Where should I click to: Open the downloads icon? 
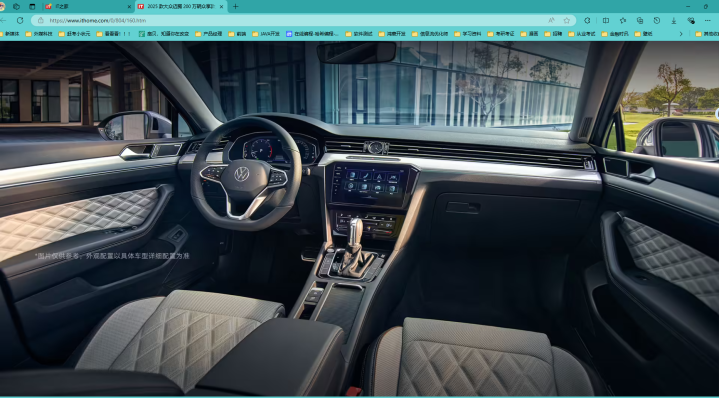point(674,20)
